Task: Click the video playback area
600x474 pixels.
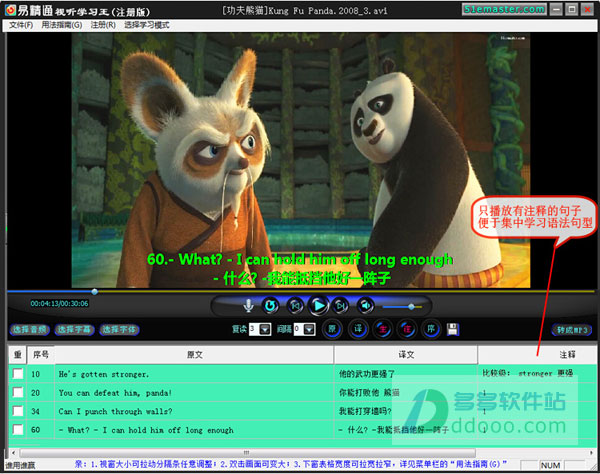Action: tap(301, 160)
